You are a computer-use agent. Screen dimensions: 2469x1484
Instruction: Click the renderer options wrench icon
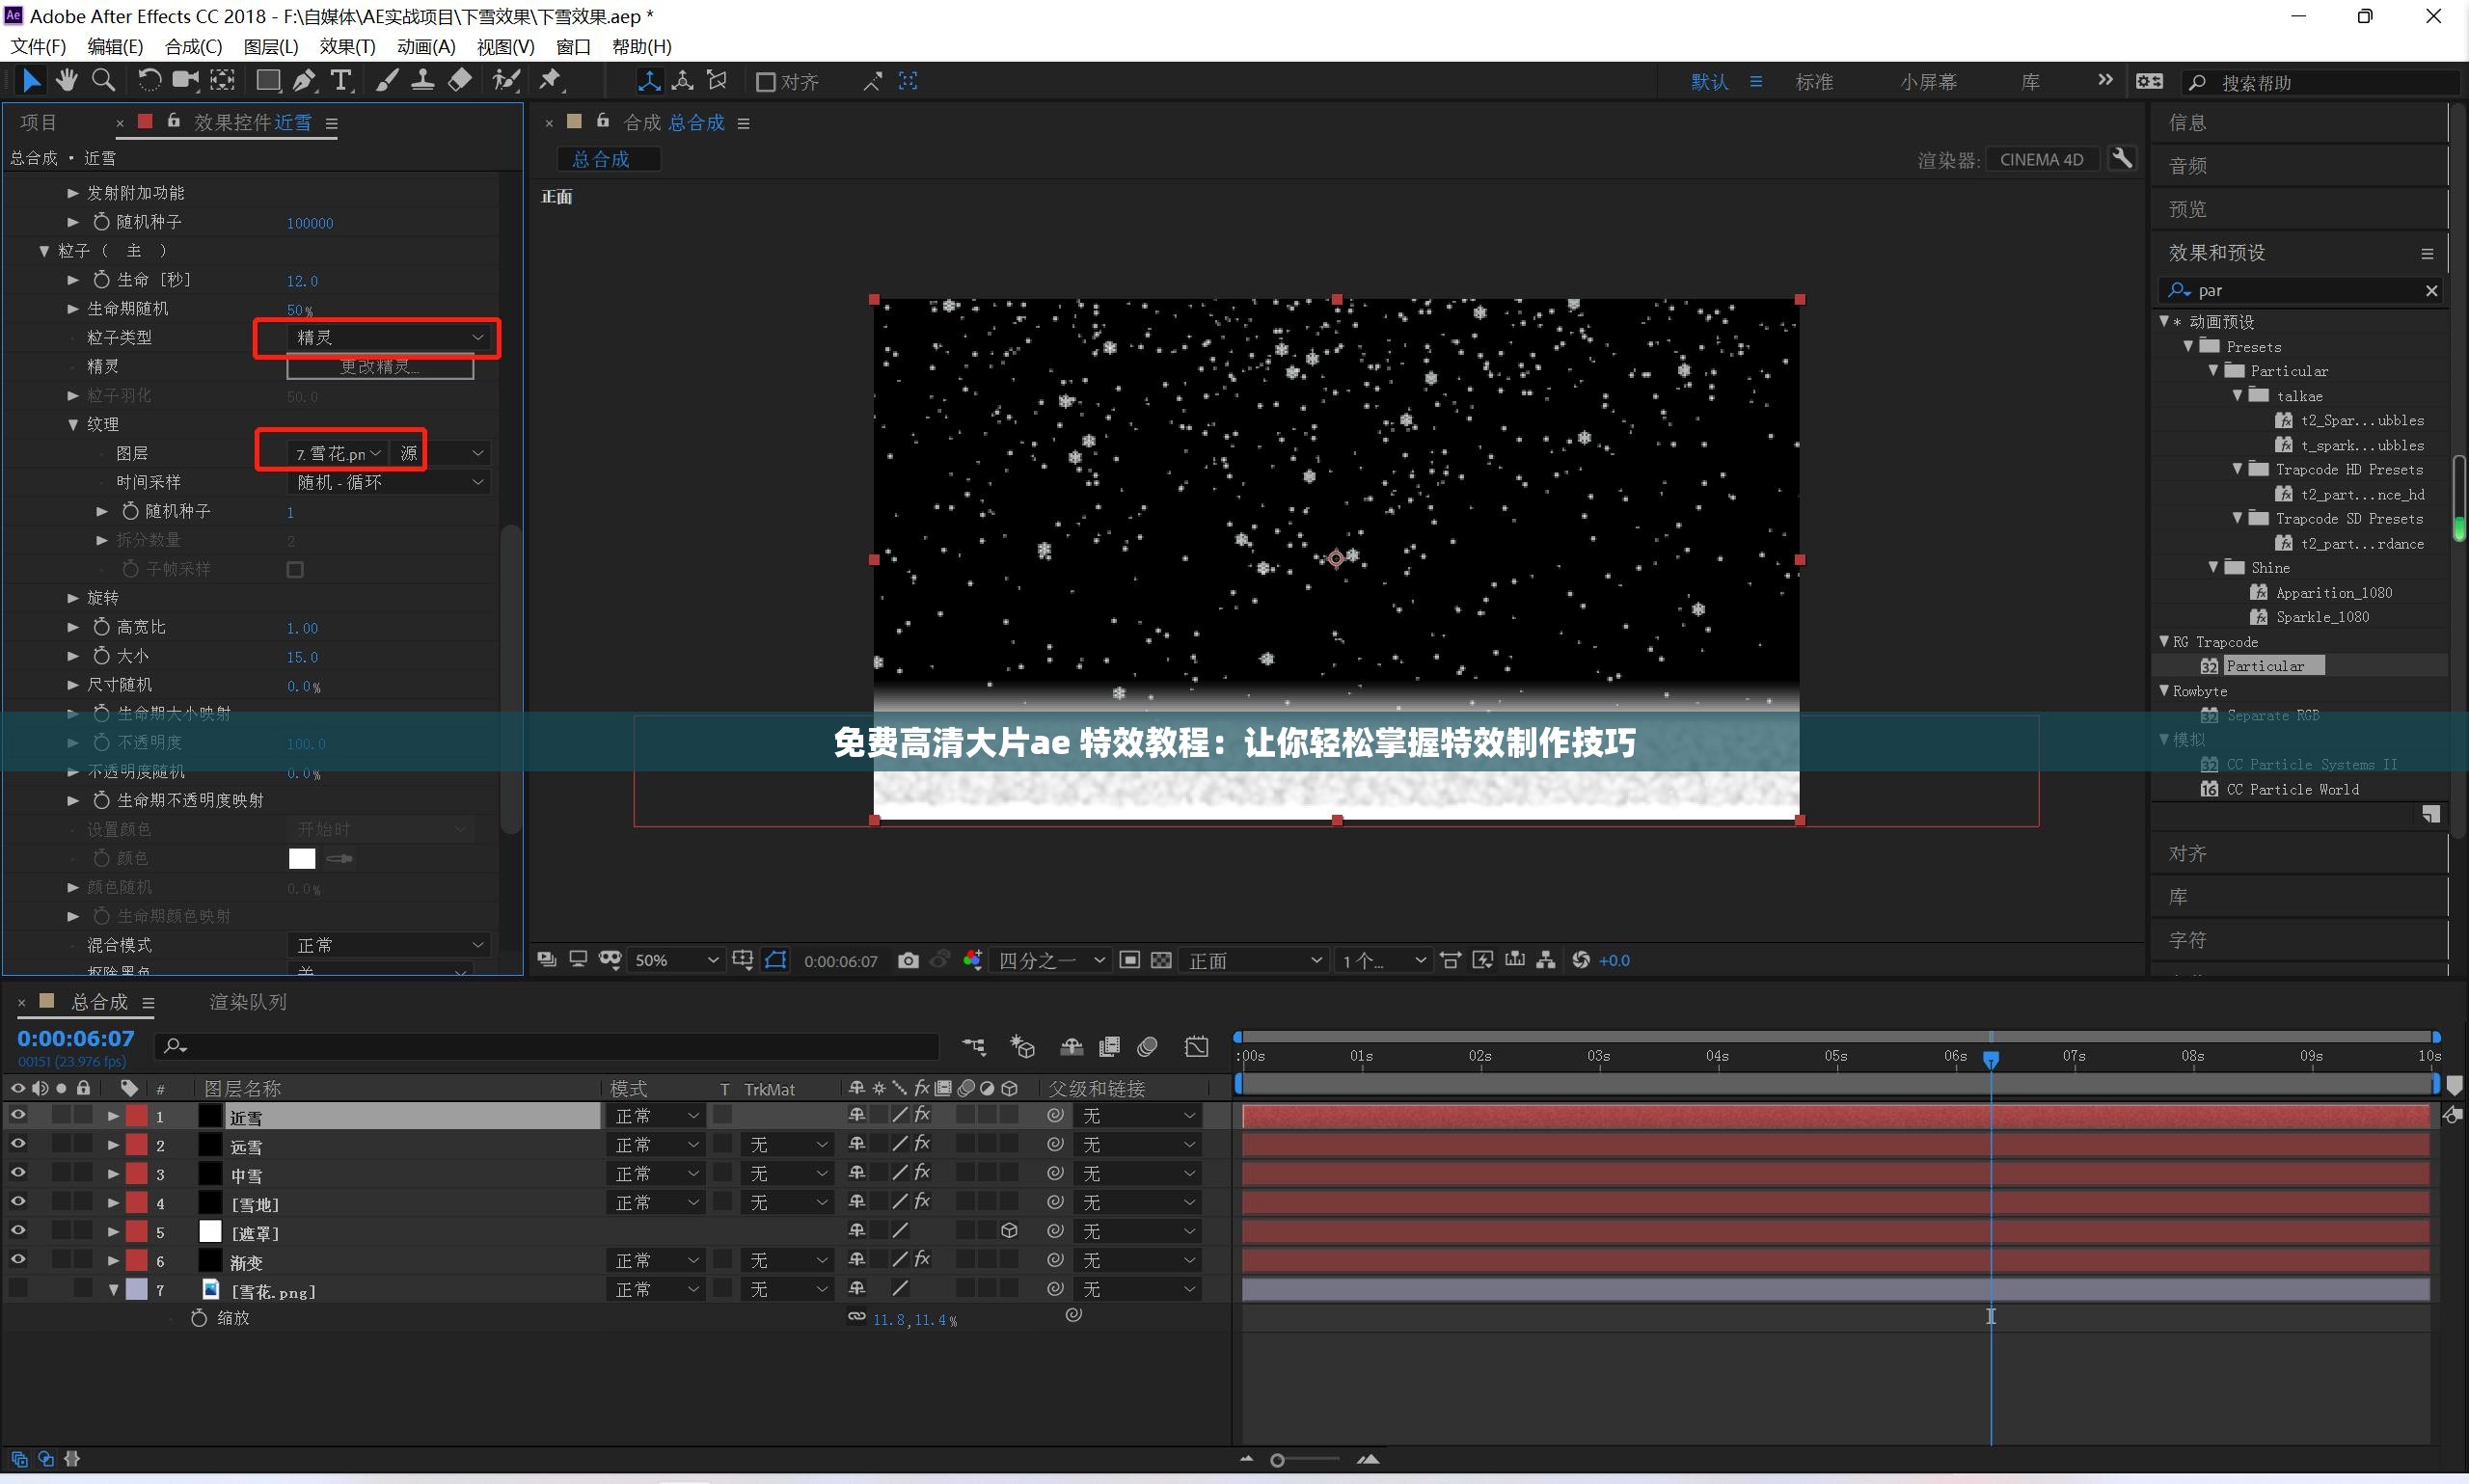tap(2121, 159)
